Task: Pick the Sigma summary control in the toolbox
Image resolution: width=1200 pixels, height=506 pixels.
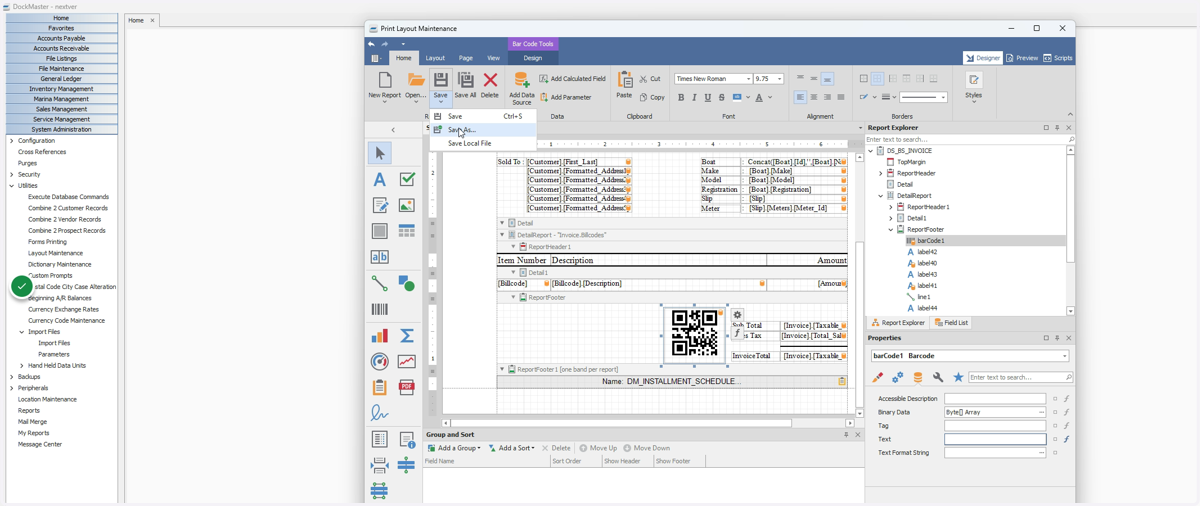Action: point(407,336)
